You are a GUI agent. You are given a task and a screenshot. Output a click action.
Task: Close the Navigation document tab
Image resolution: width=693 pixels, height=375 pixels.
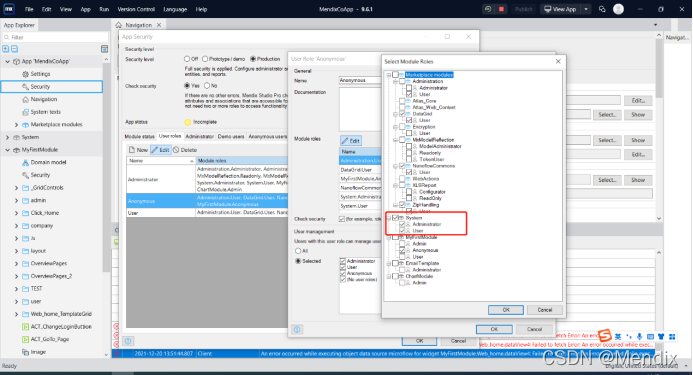159,25
